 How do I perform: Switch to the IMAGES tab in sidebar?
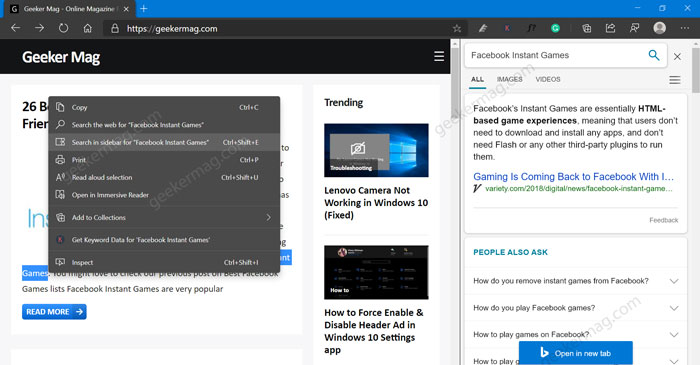[509, 79]
